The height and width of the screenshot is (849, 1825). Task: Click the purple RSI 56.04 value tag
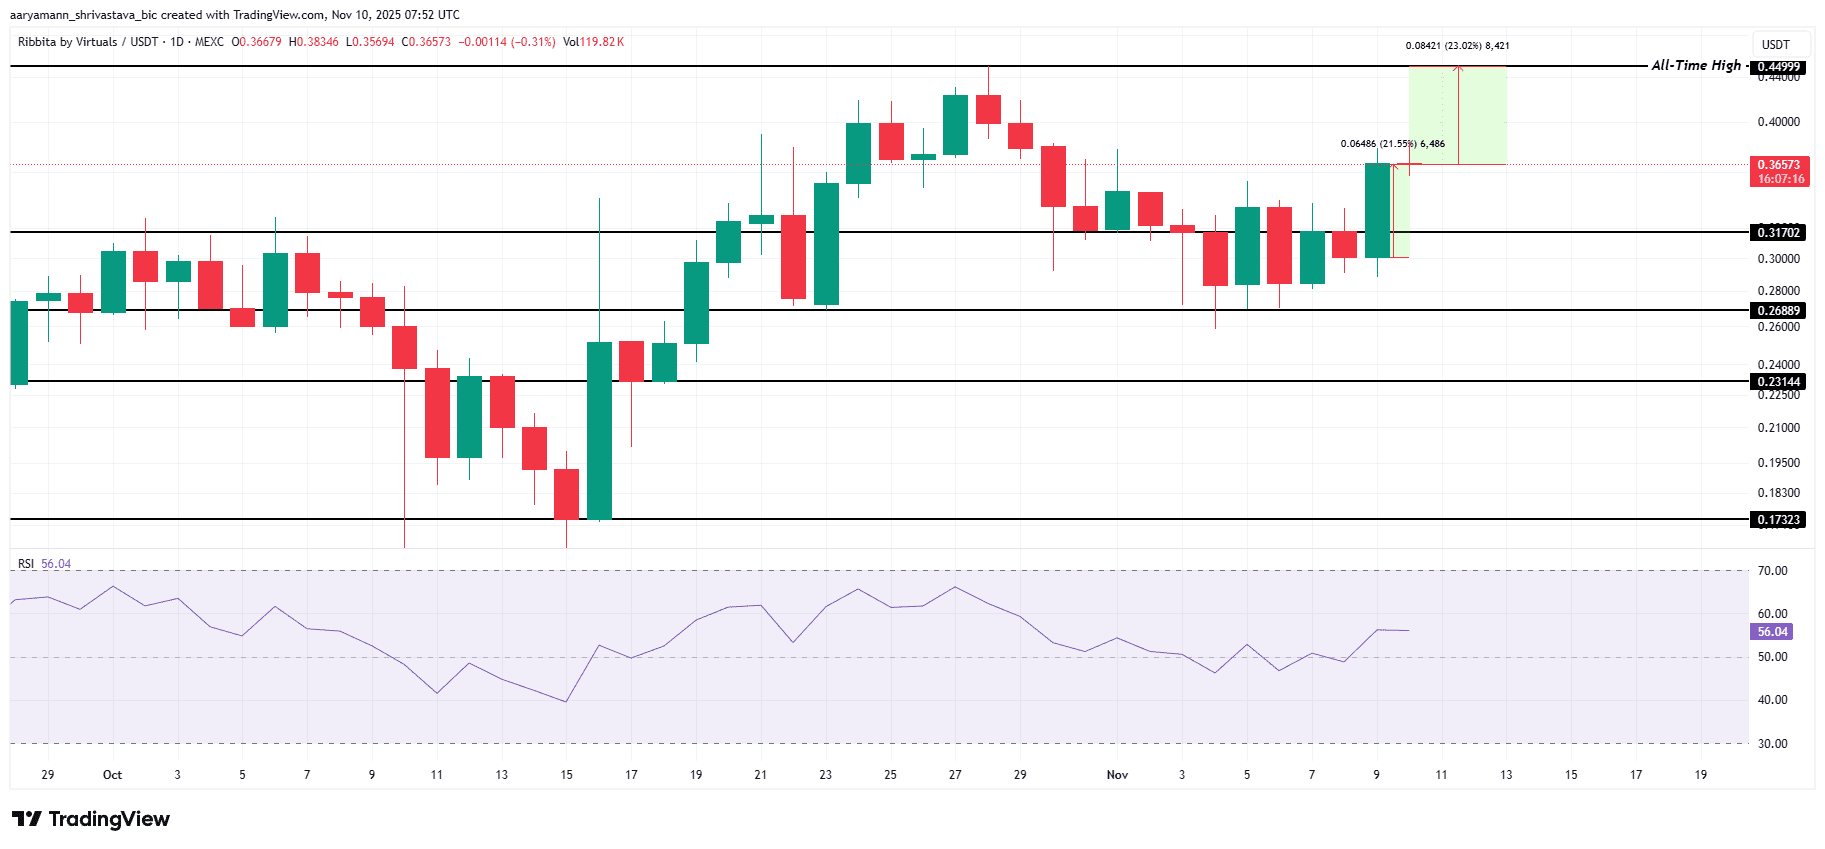tap(1772, 632)
